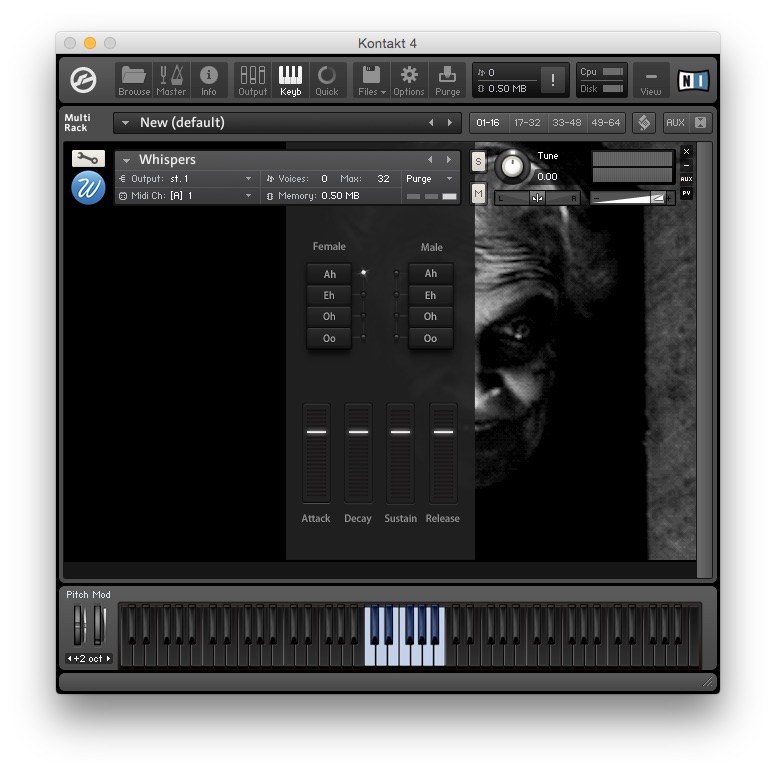Open instrument edit mode wrench
This screenshot has width=776, height=774.
[x=88, y=158]
